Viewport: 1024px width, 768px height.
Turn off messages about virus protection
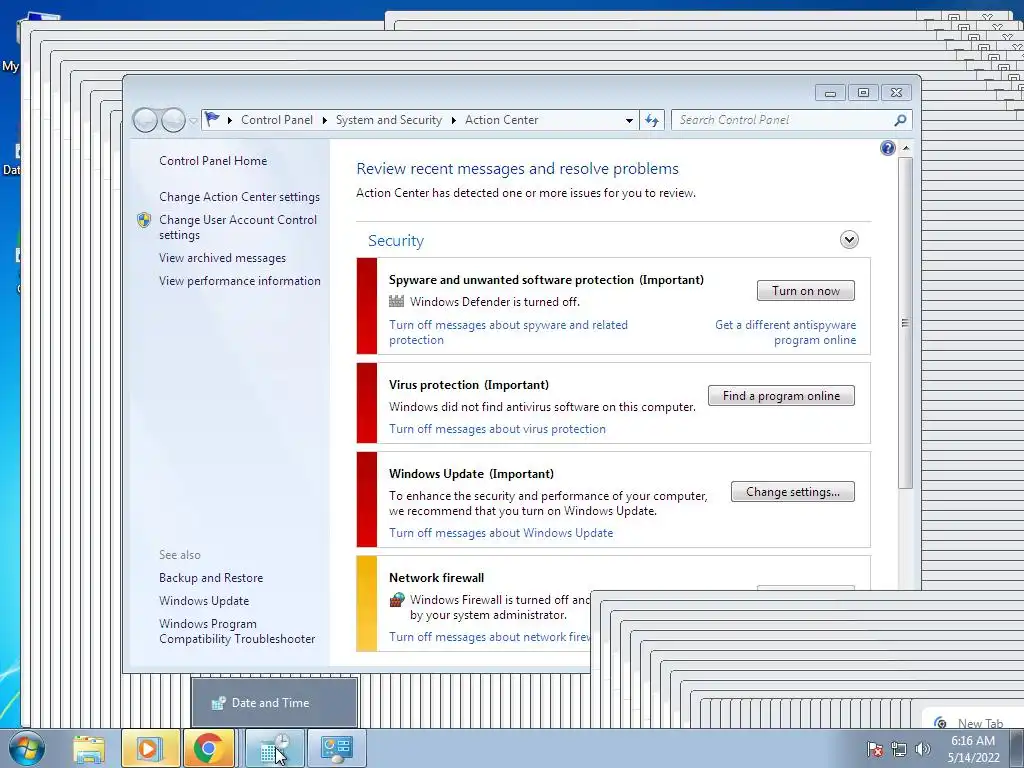498,429
